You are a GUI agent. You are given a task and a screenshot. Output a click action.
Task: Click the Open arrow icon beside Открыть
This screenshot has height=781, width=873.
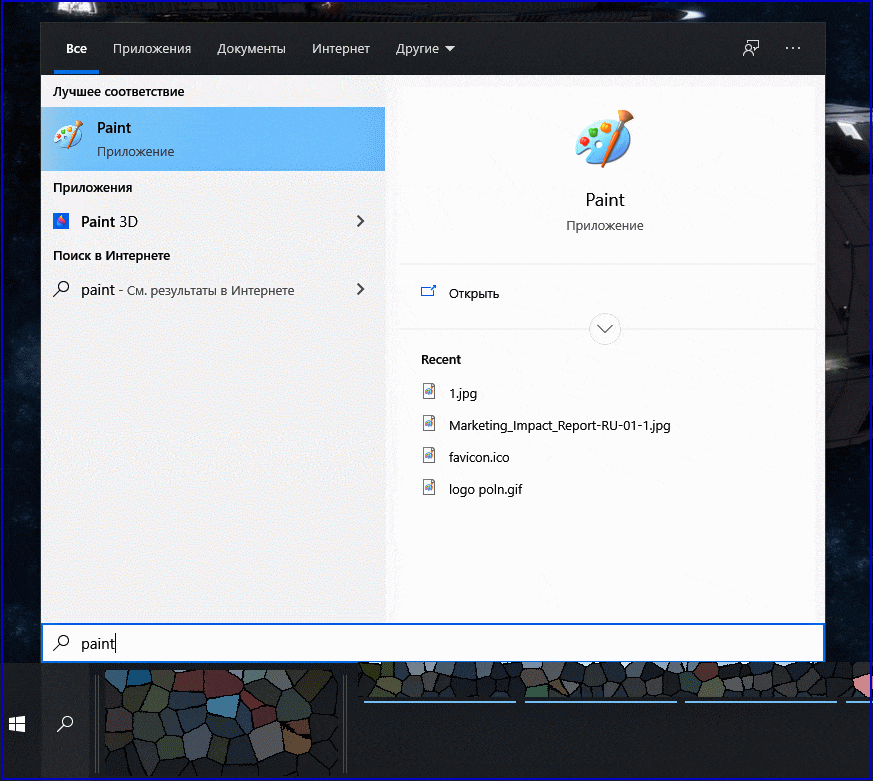point(428,291)
